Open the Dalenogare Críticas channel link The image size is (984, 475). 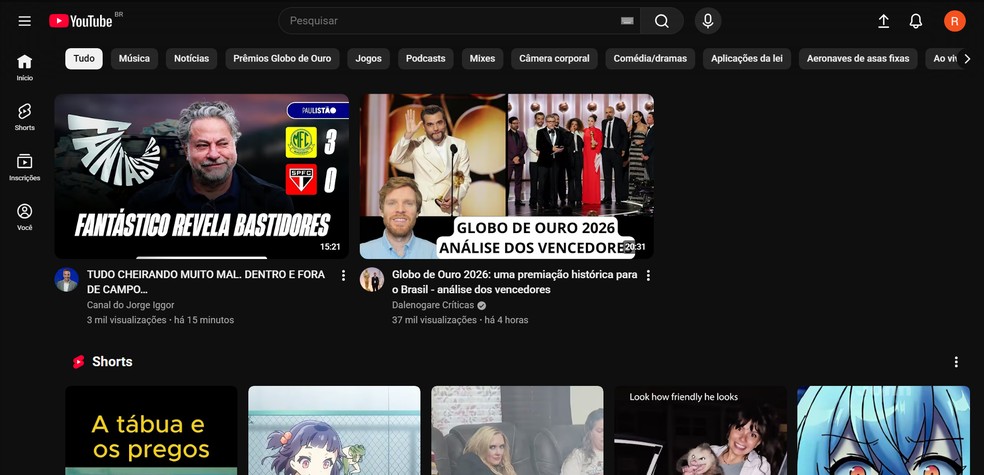433,305
